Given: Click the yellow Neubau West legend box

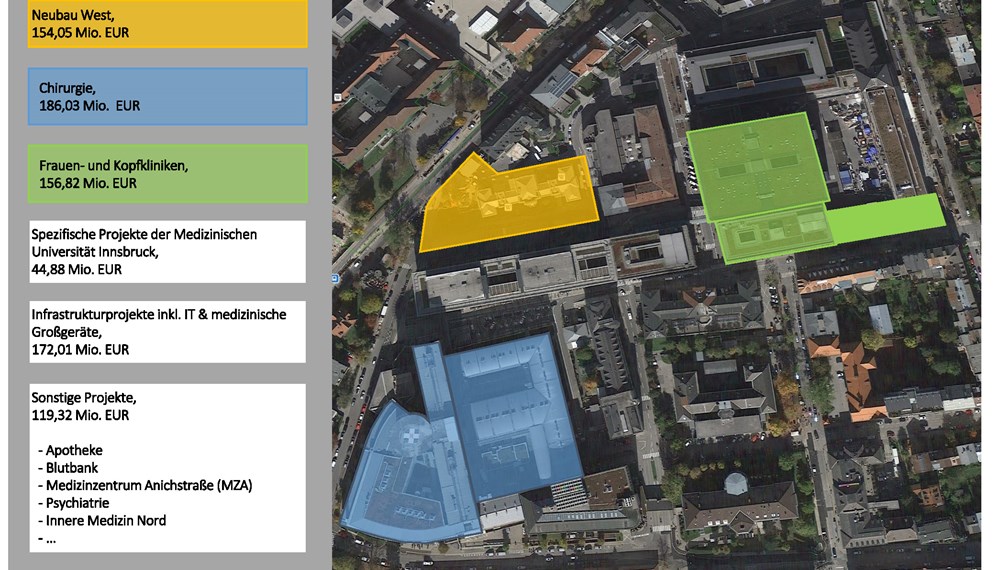Looking at the screenshot, I should (168, 24).
